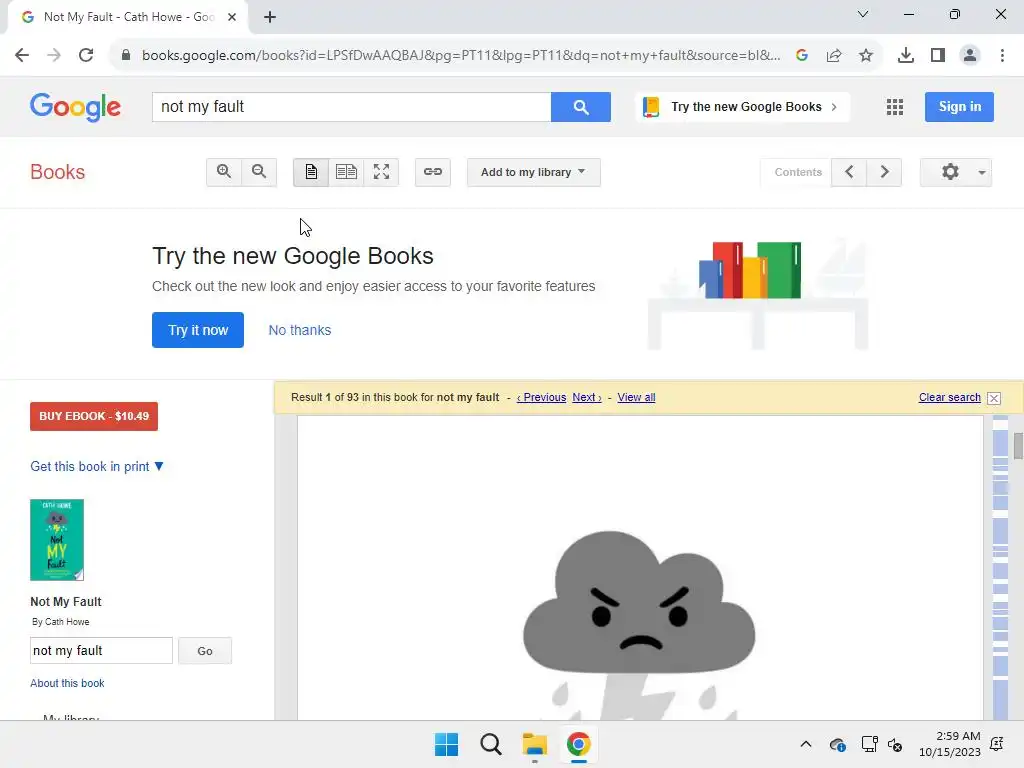Open the link/share book icon

(x=432, y=172)
